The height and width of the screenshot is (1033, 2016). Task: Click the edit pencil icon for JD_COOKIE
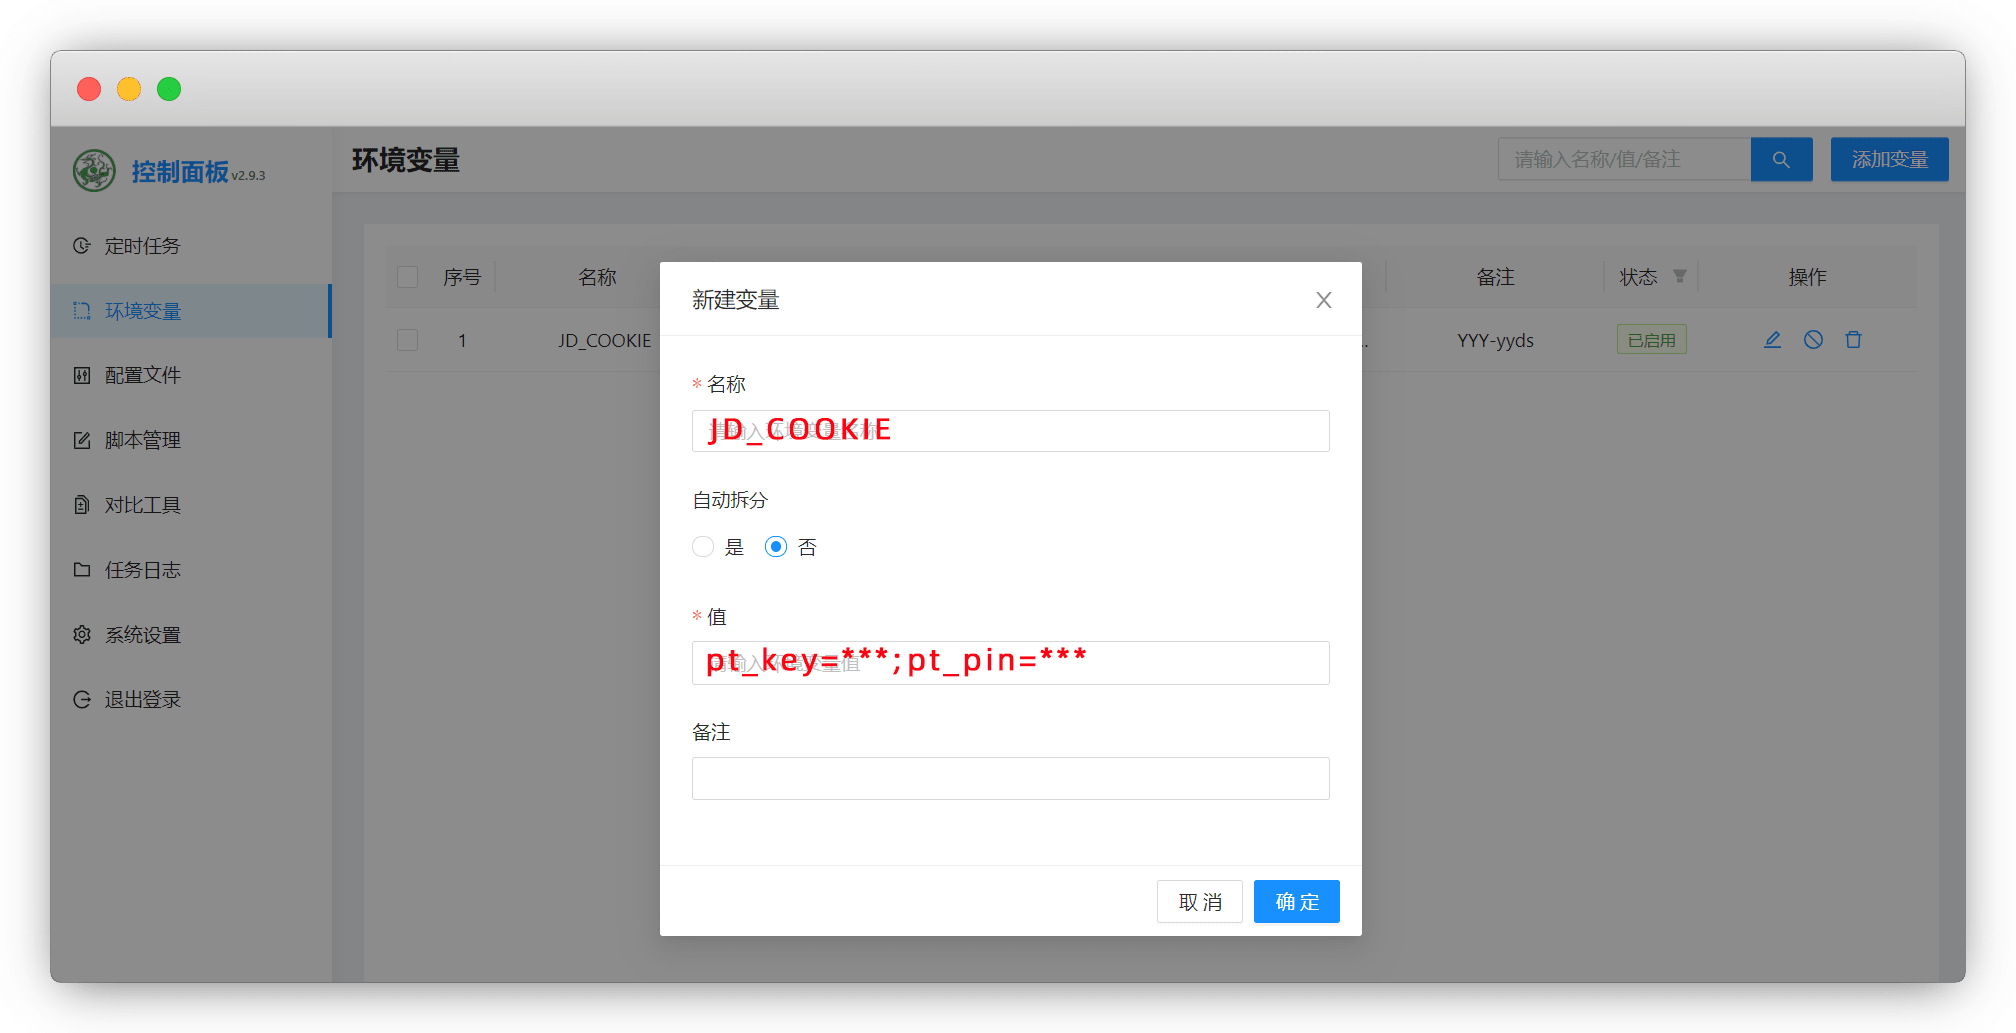1772,340
